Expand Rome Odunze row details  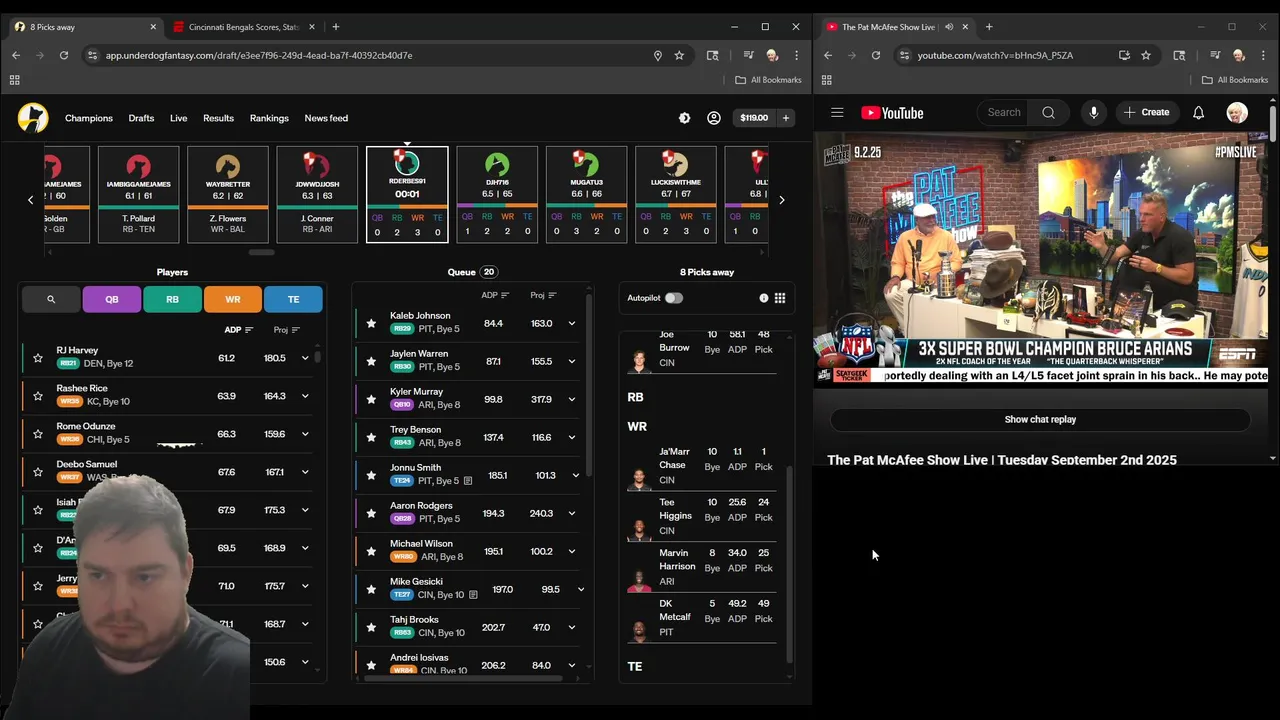point(305,434)
